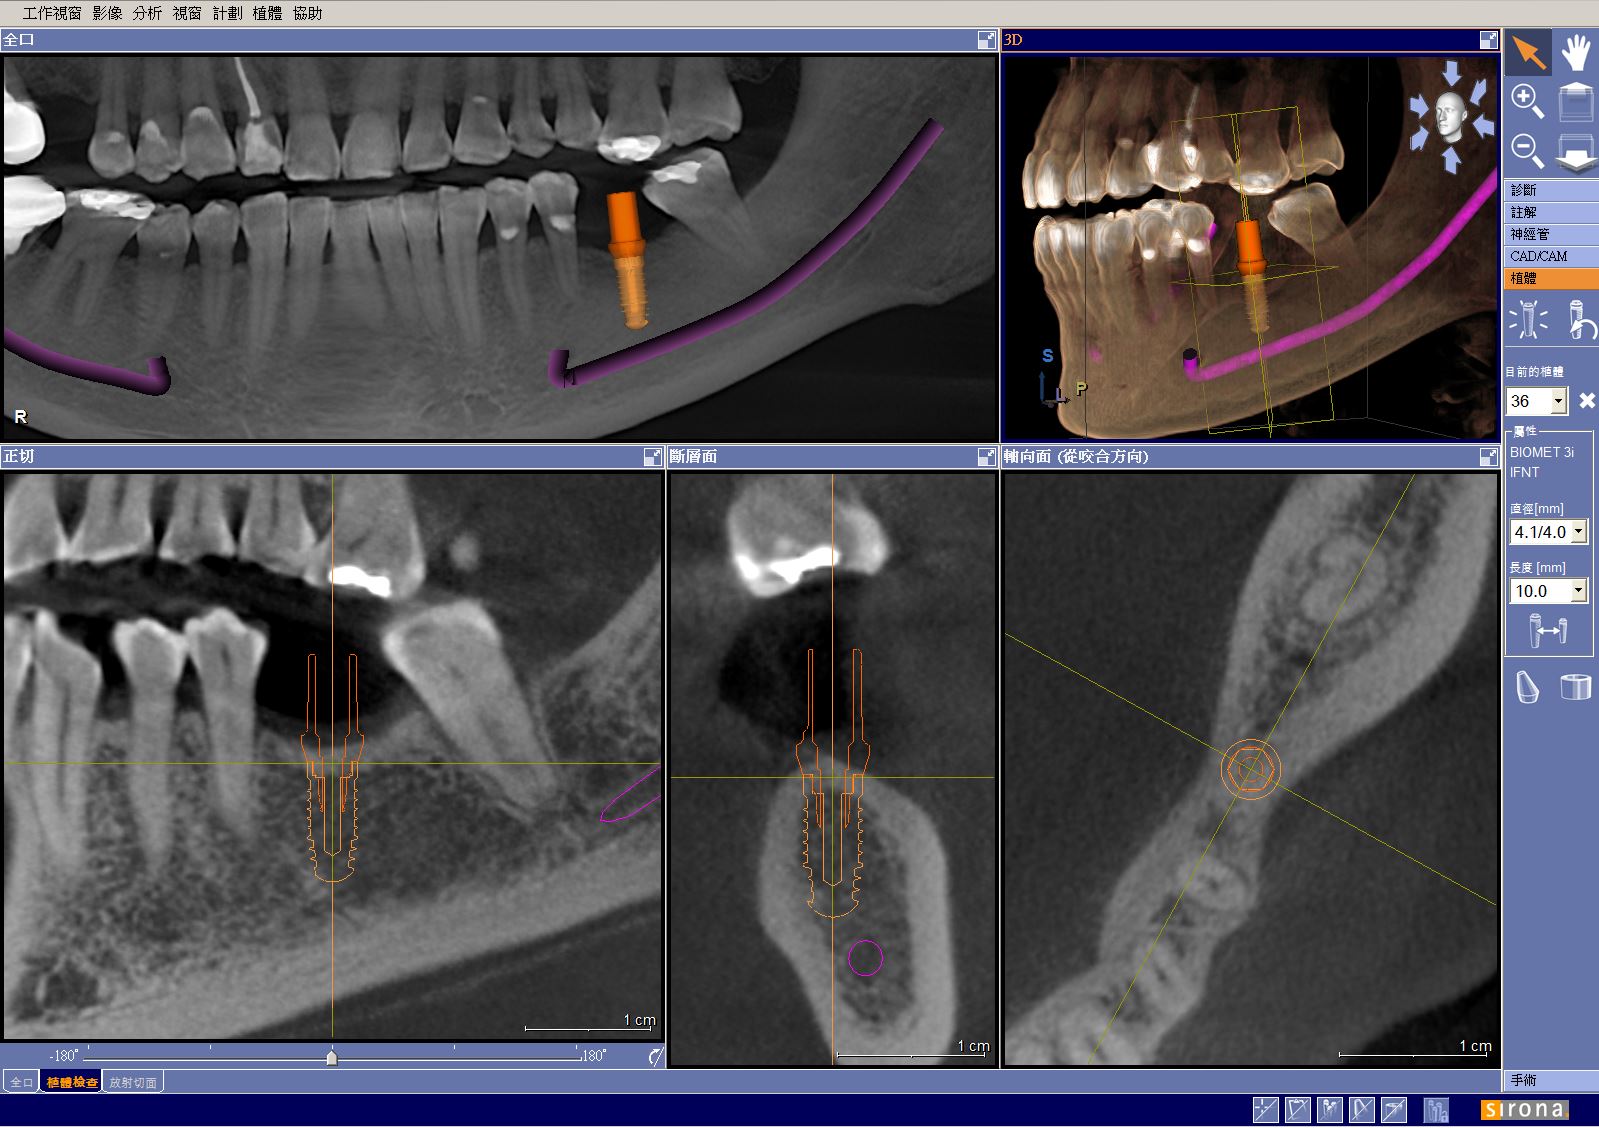The height and width of the screenshot is (1128, 1599).
Task: Expand the implant diameter 4.1/4.0 dropdown
Action: click(1578, 532)
